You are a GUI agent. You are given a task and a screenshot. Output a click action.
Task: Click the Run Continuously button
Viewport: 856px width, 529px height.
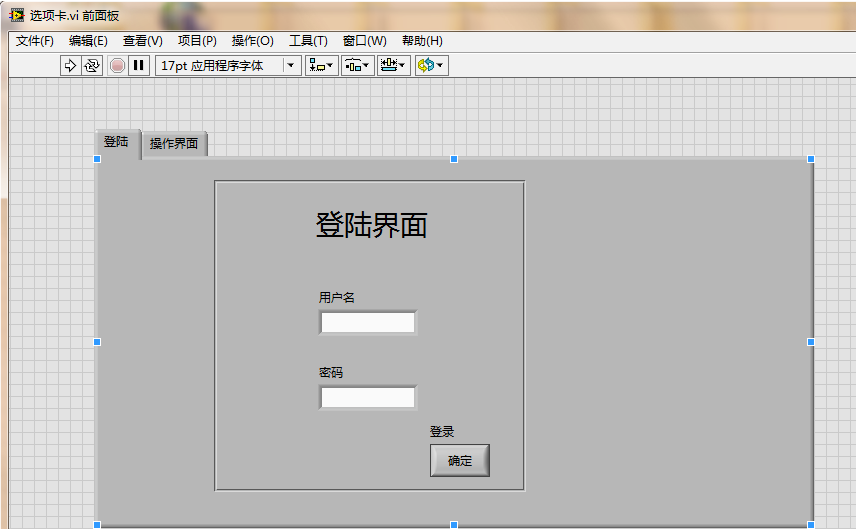(x=92, y=66)
